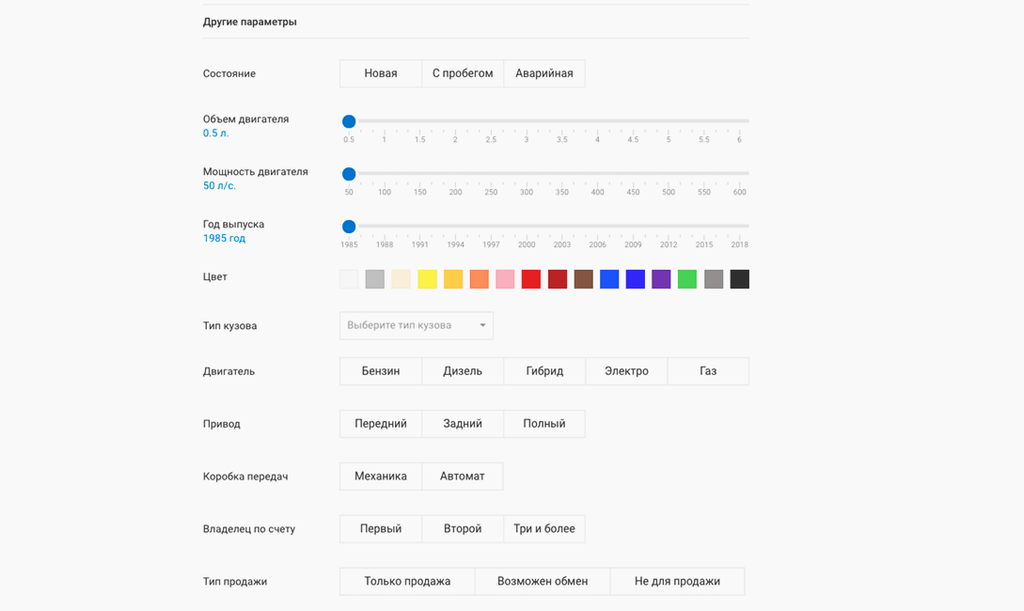Screen dimensions: 1024x611
Task: Choose Возможен обмен sale type
Action: 543,581
